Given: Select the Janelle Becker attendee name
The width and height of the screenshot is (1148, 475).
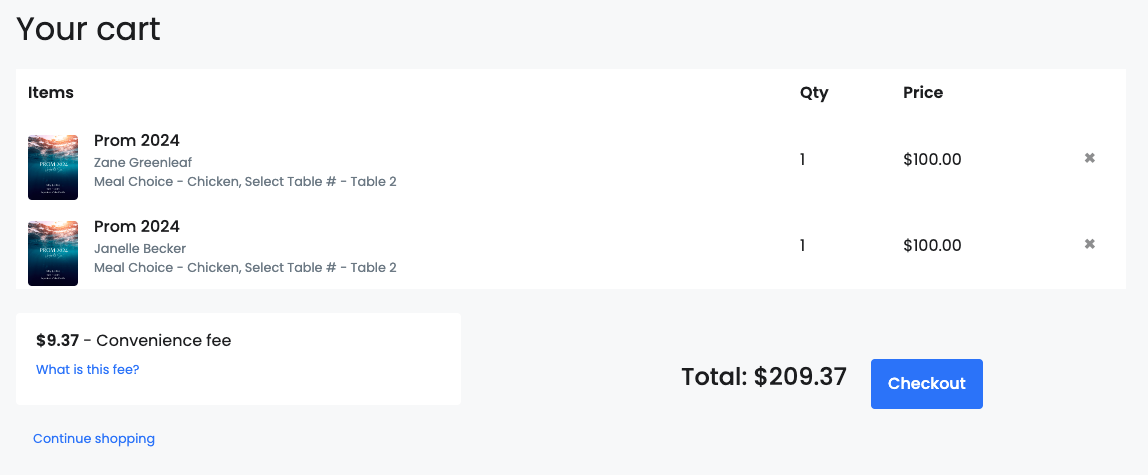Looking at the screenshot, I should coord(140,248).
